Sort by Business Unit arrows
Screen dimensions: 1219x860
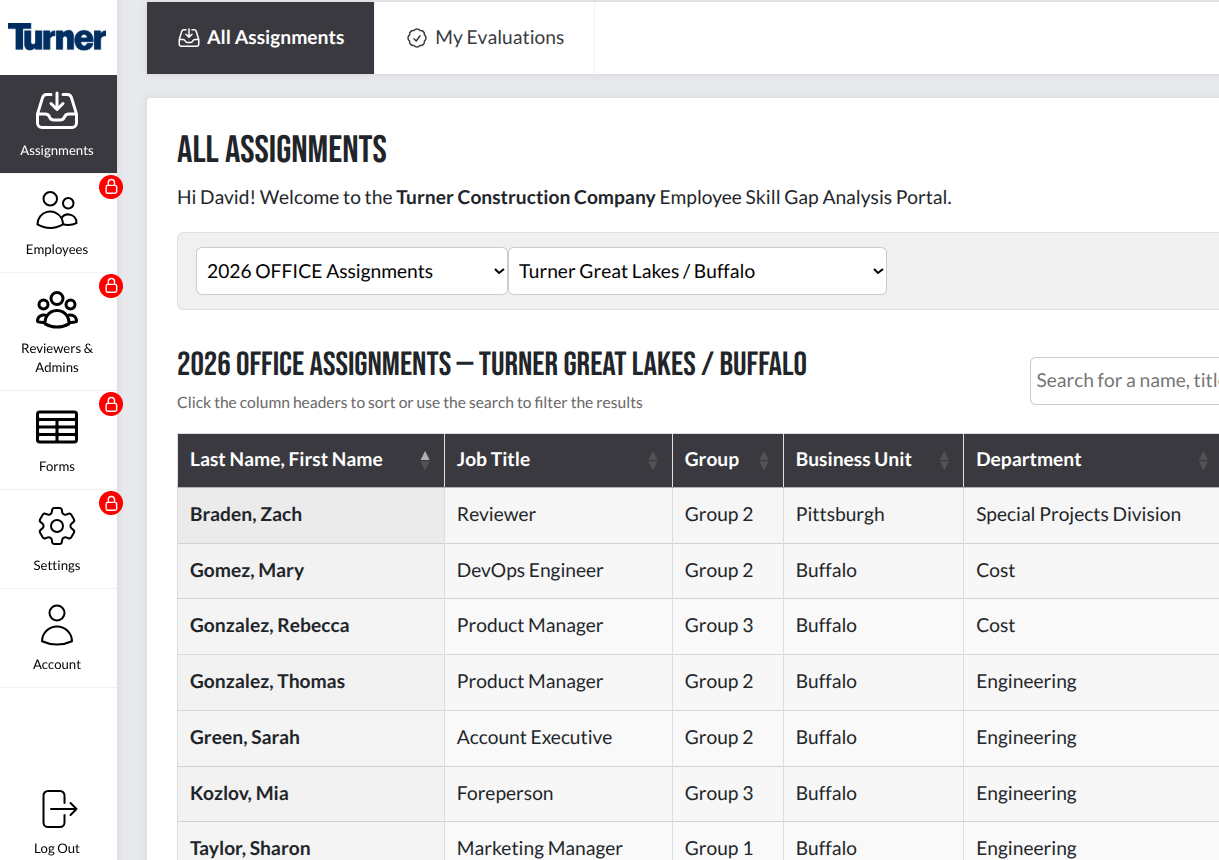pyautogui.click(x=944, y=460)
